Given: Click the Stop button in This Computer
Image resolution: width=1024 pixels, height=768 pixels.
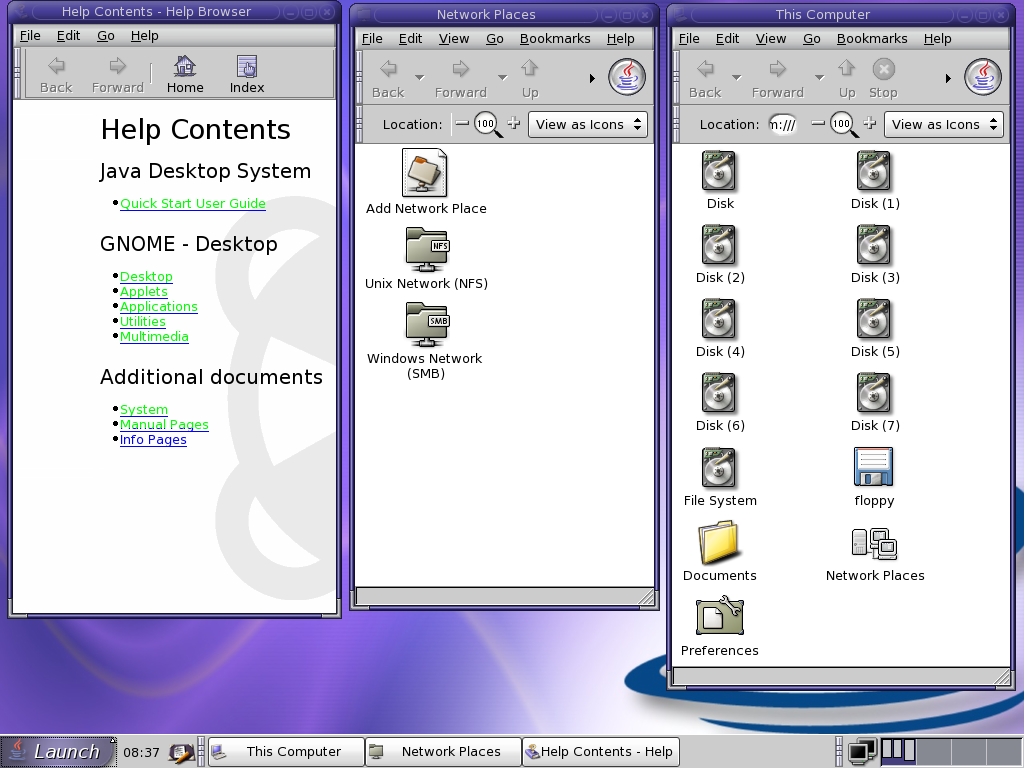Looking at the screenshot, I should coord(883,78).
